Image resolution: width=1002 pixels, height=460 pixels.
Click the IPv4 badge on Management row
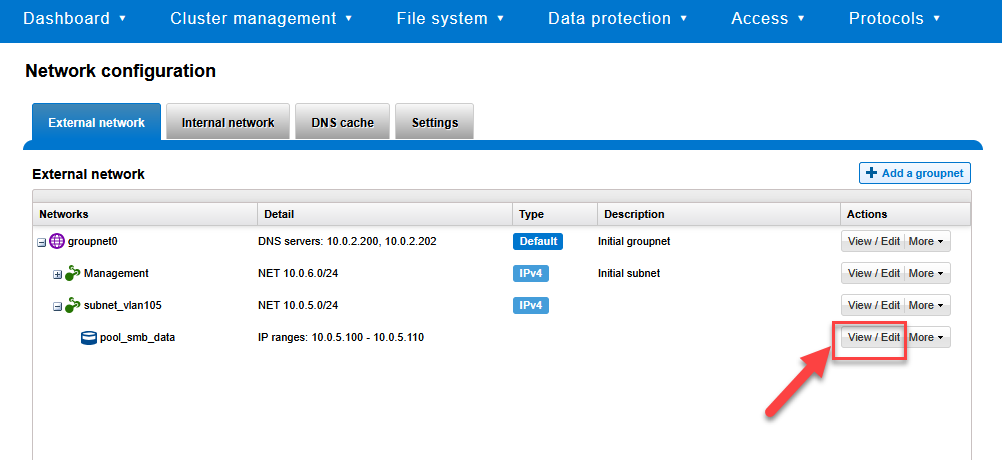531,273
